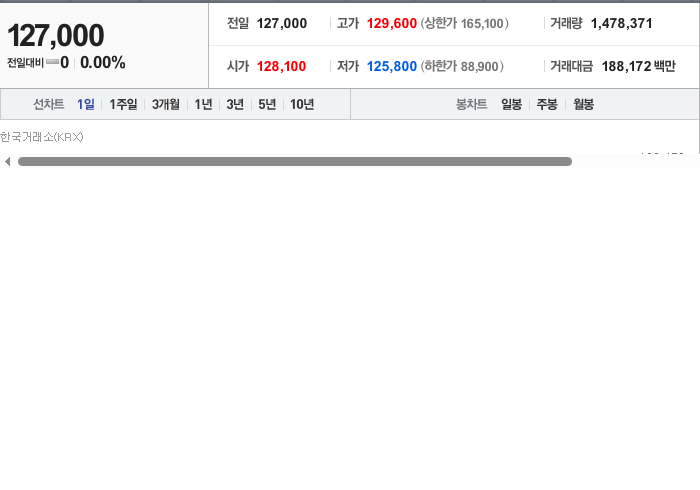The width and height of the screenshot is (700, 490).
Task: Select the 월봉 candle chart
Action: pos(583,104)
